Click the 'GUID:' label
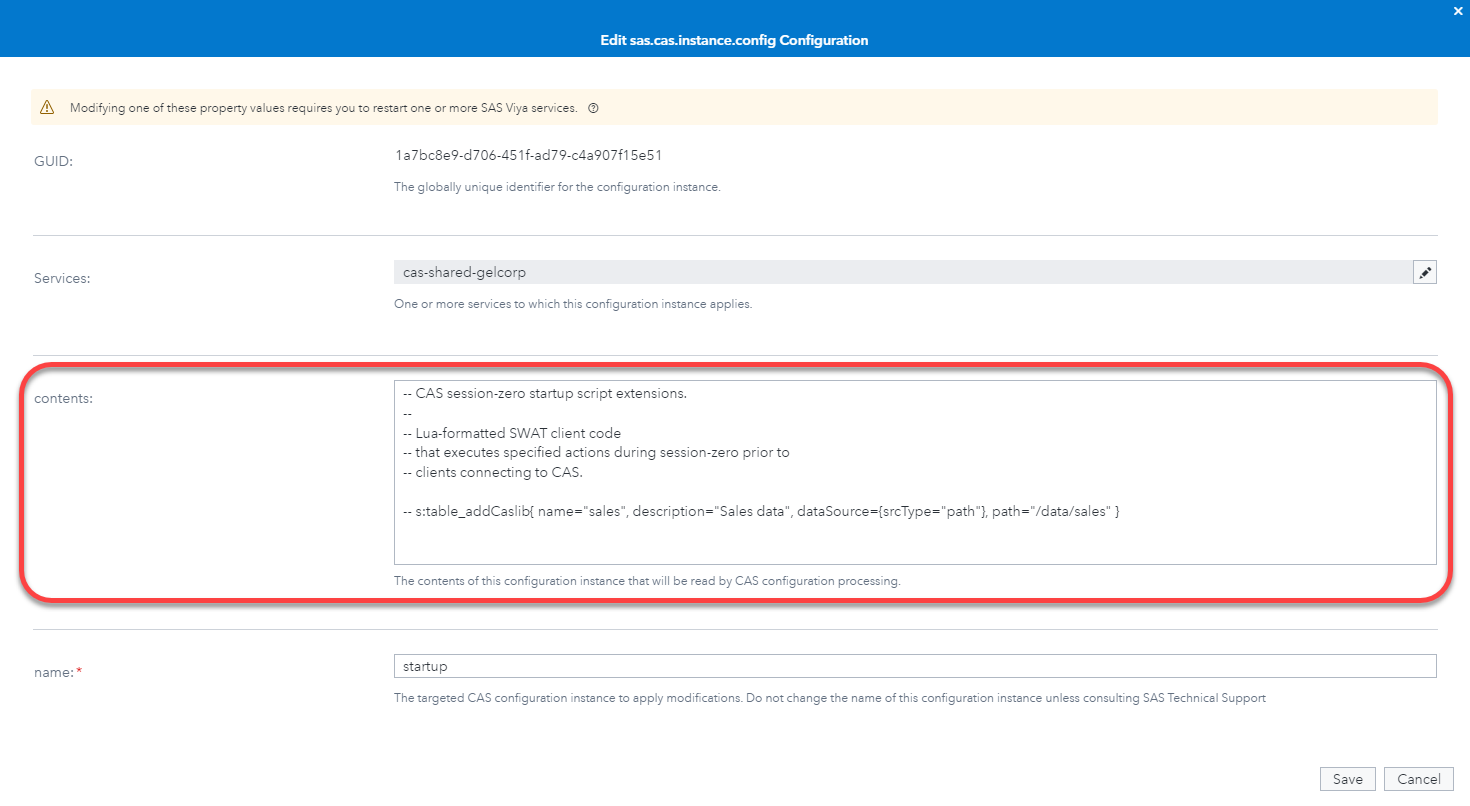This screenshot has height=806, width=1470. (x=53, y=161)
